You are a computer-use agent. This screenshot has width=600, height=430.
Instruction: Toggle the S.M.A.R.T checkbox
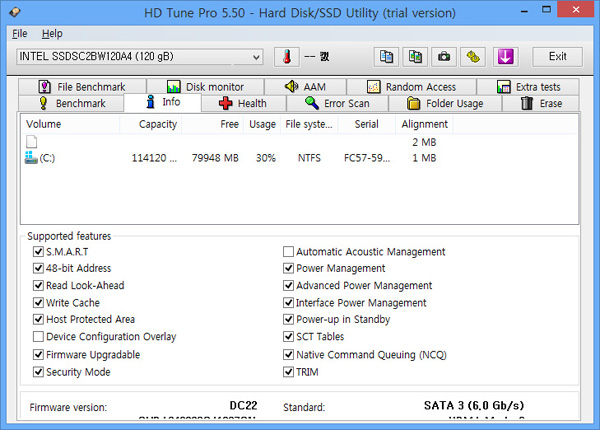(x=38, y=252)
